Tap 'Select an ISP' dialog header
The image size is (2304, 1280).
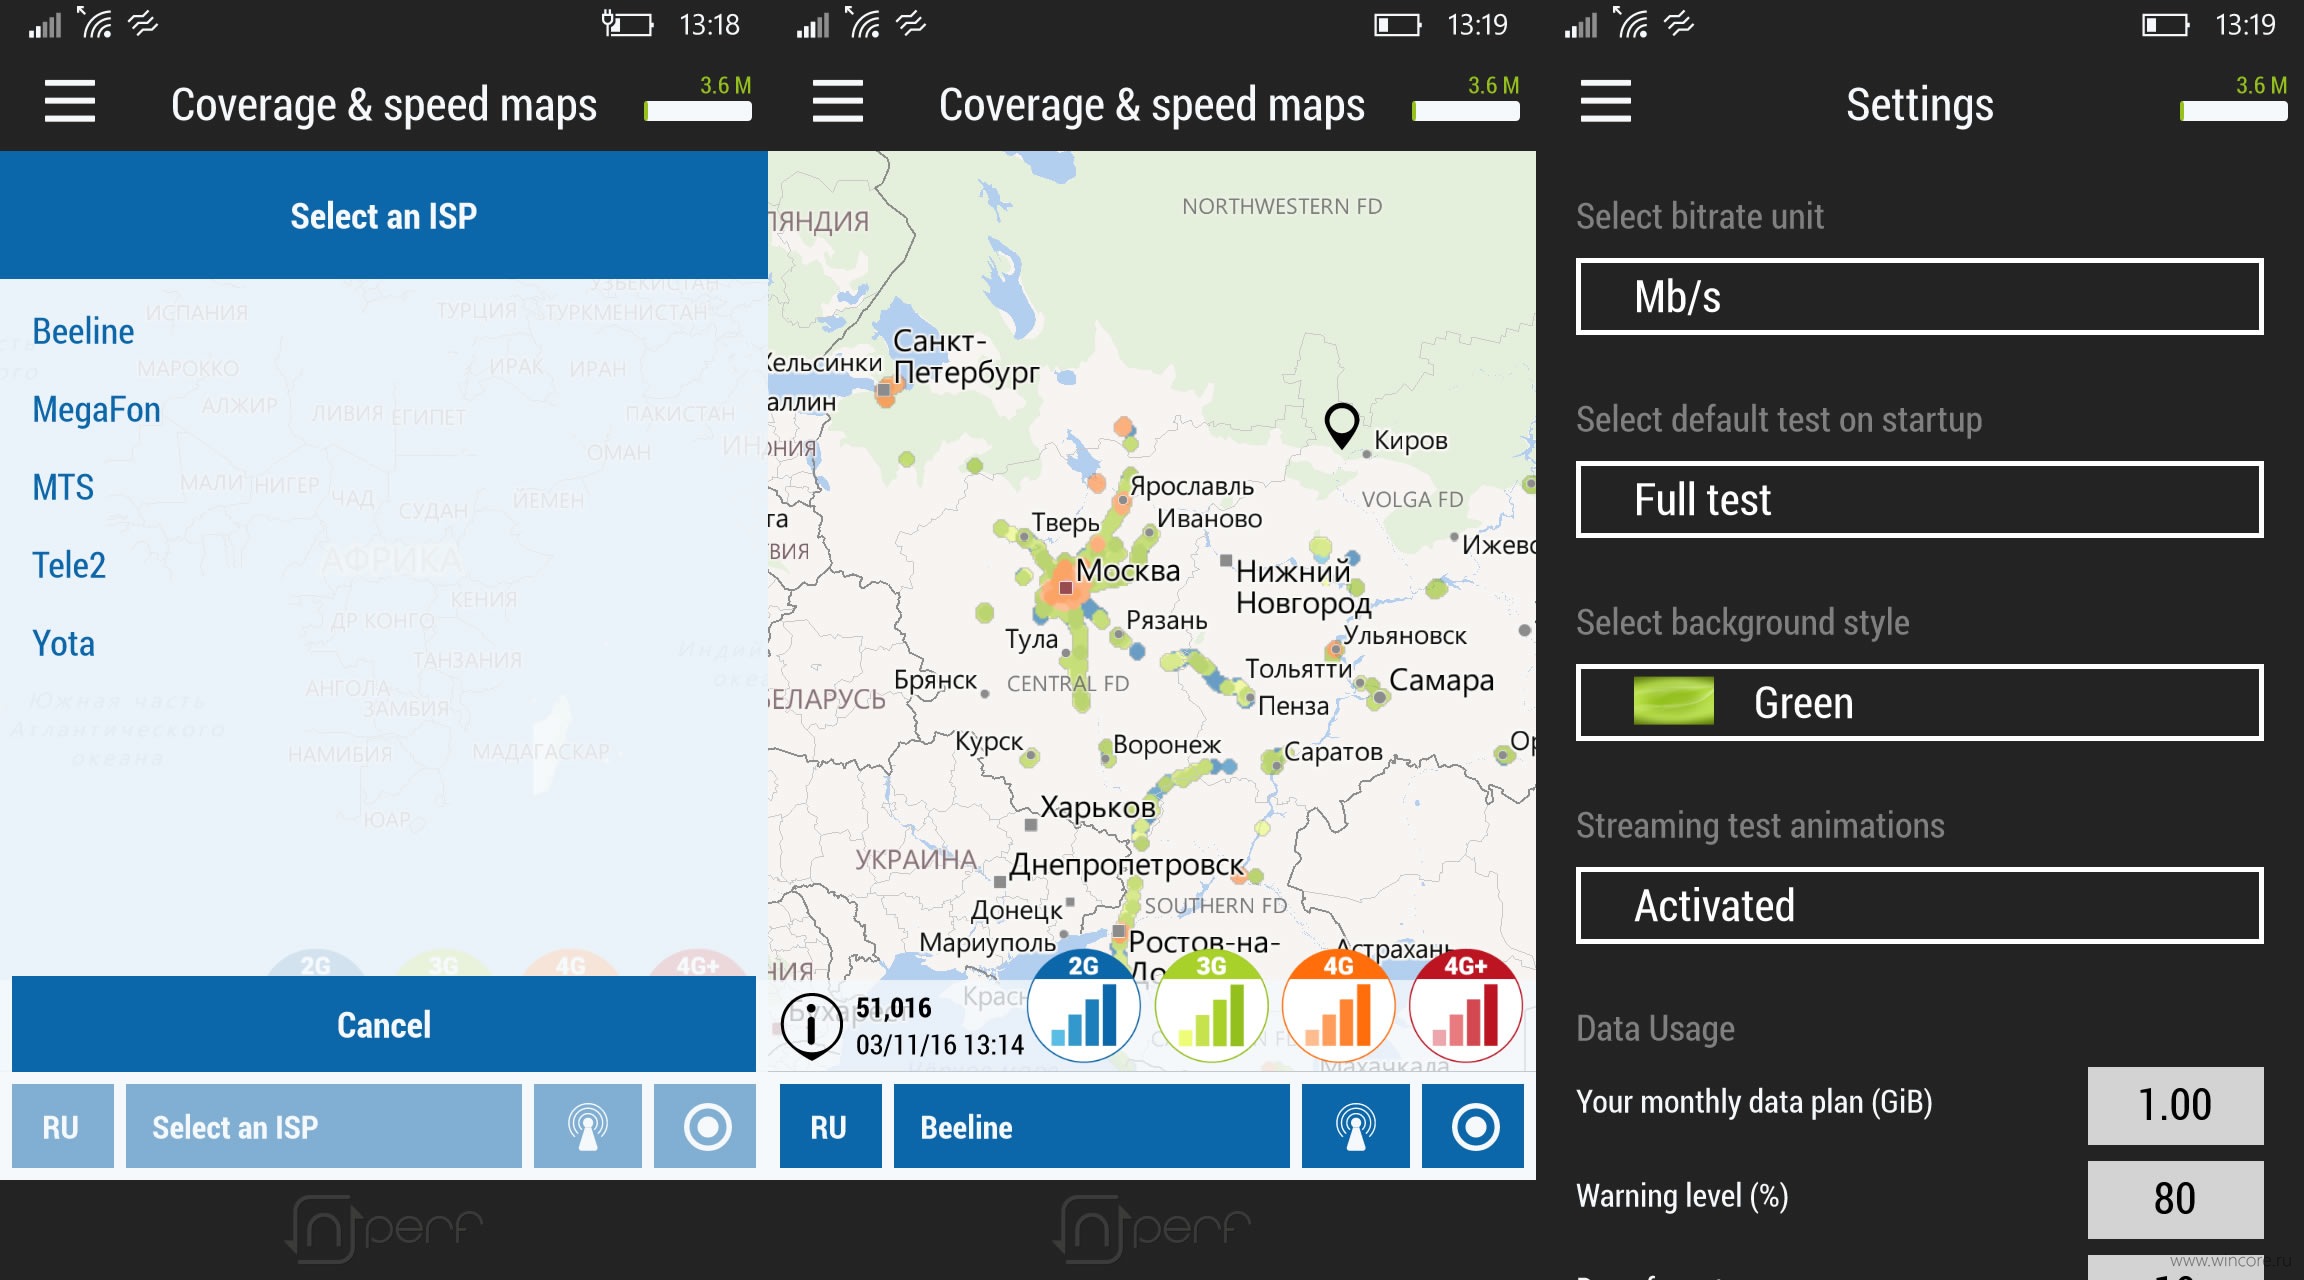[x=384, y=215]
